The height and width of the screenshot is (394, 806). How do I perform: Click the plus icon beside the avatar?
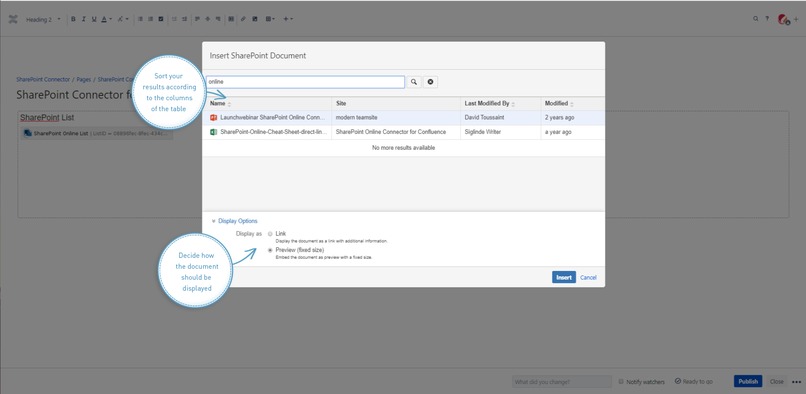(x=796, y=20)
